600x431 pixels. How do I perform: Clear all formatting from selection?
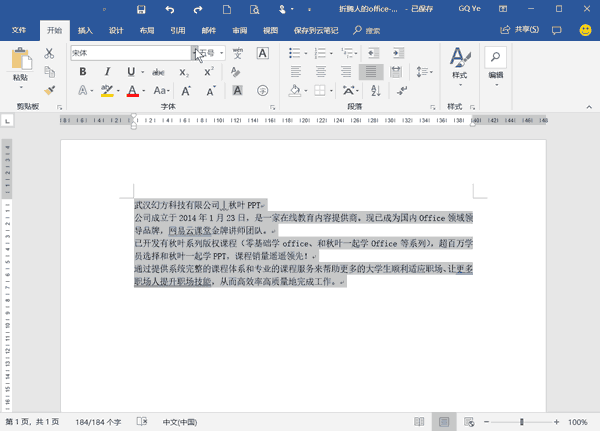235,72
